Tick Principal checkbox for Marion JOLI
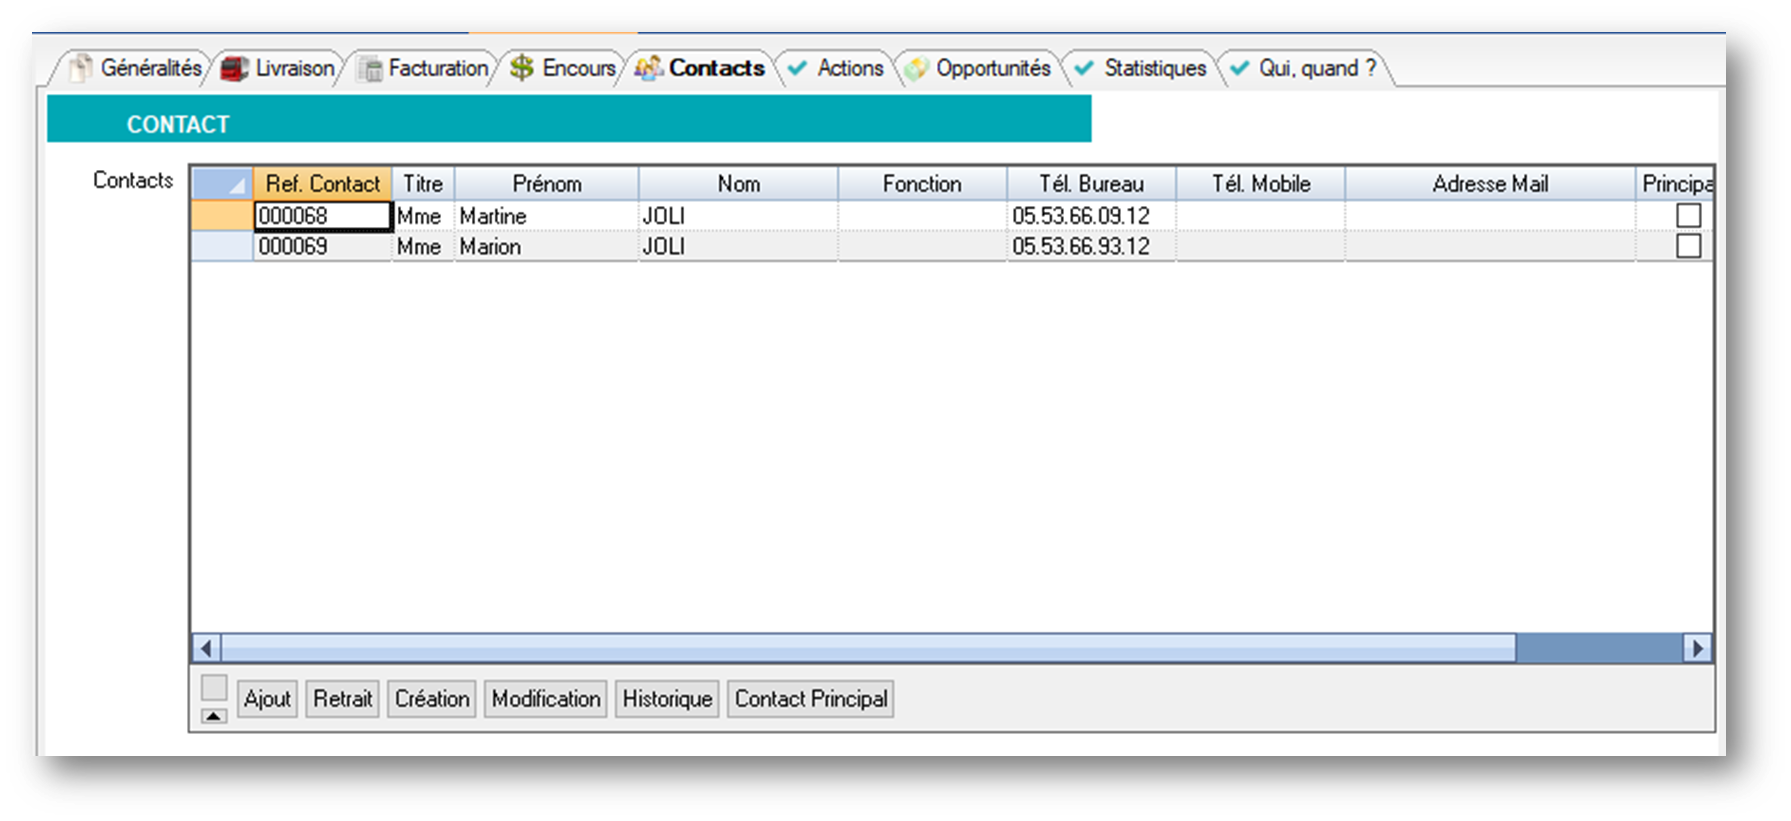 (x=1688, y=246)
